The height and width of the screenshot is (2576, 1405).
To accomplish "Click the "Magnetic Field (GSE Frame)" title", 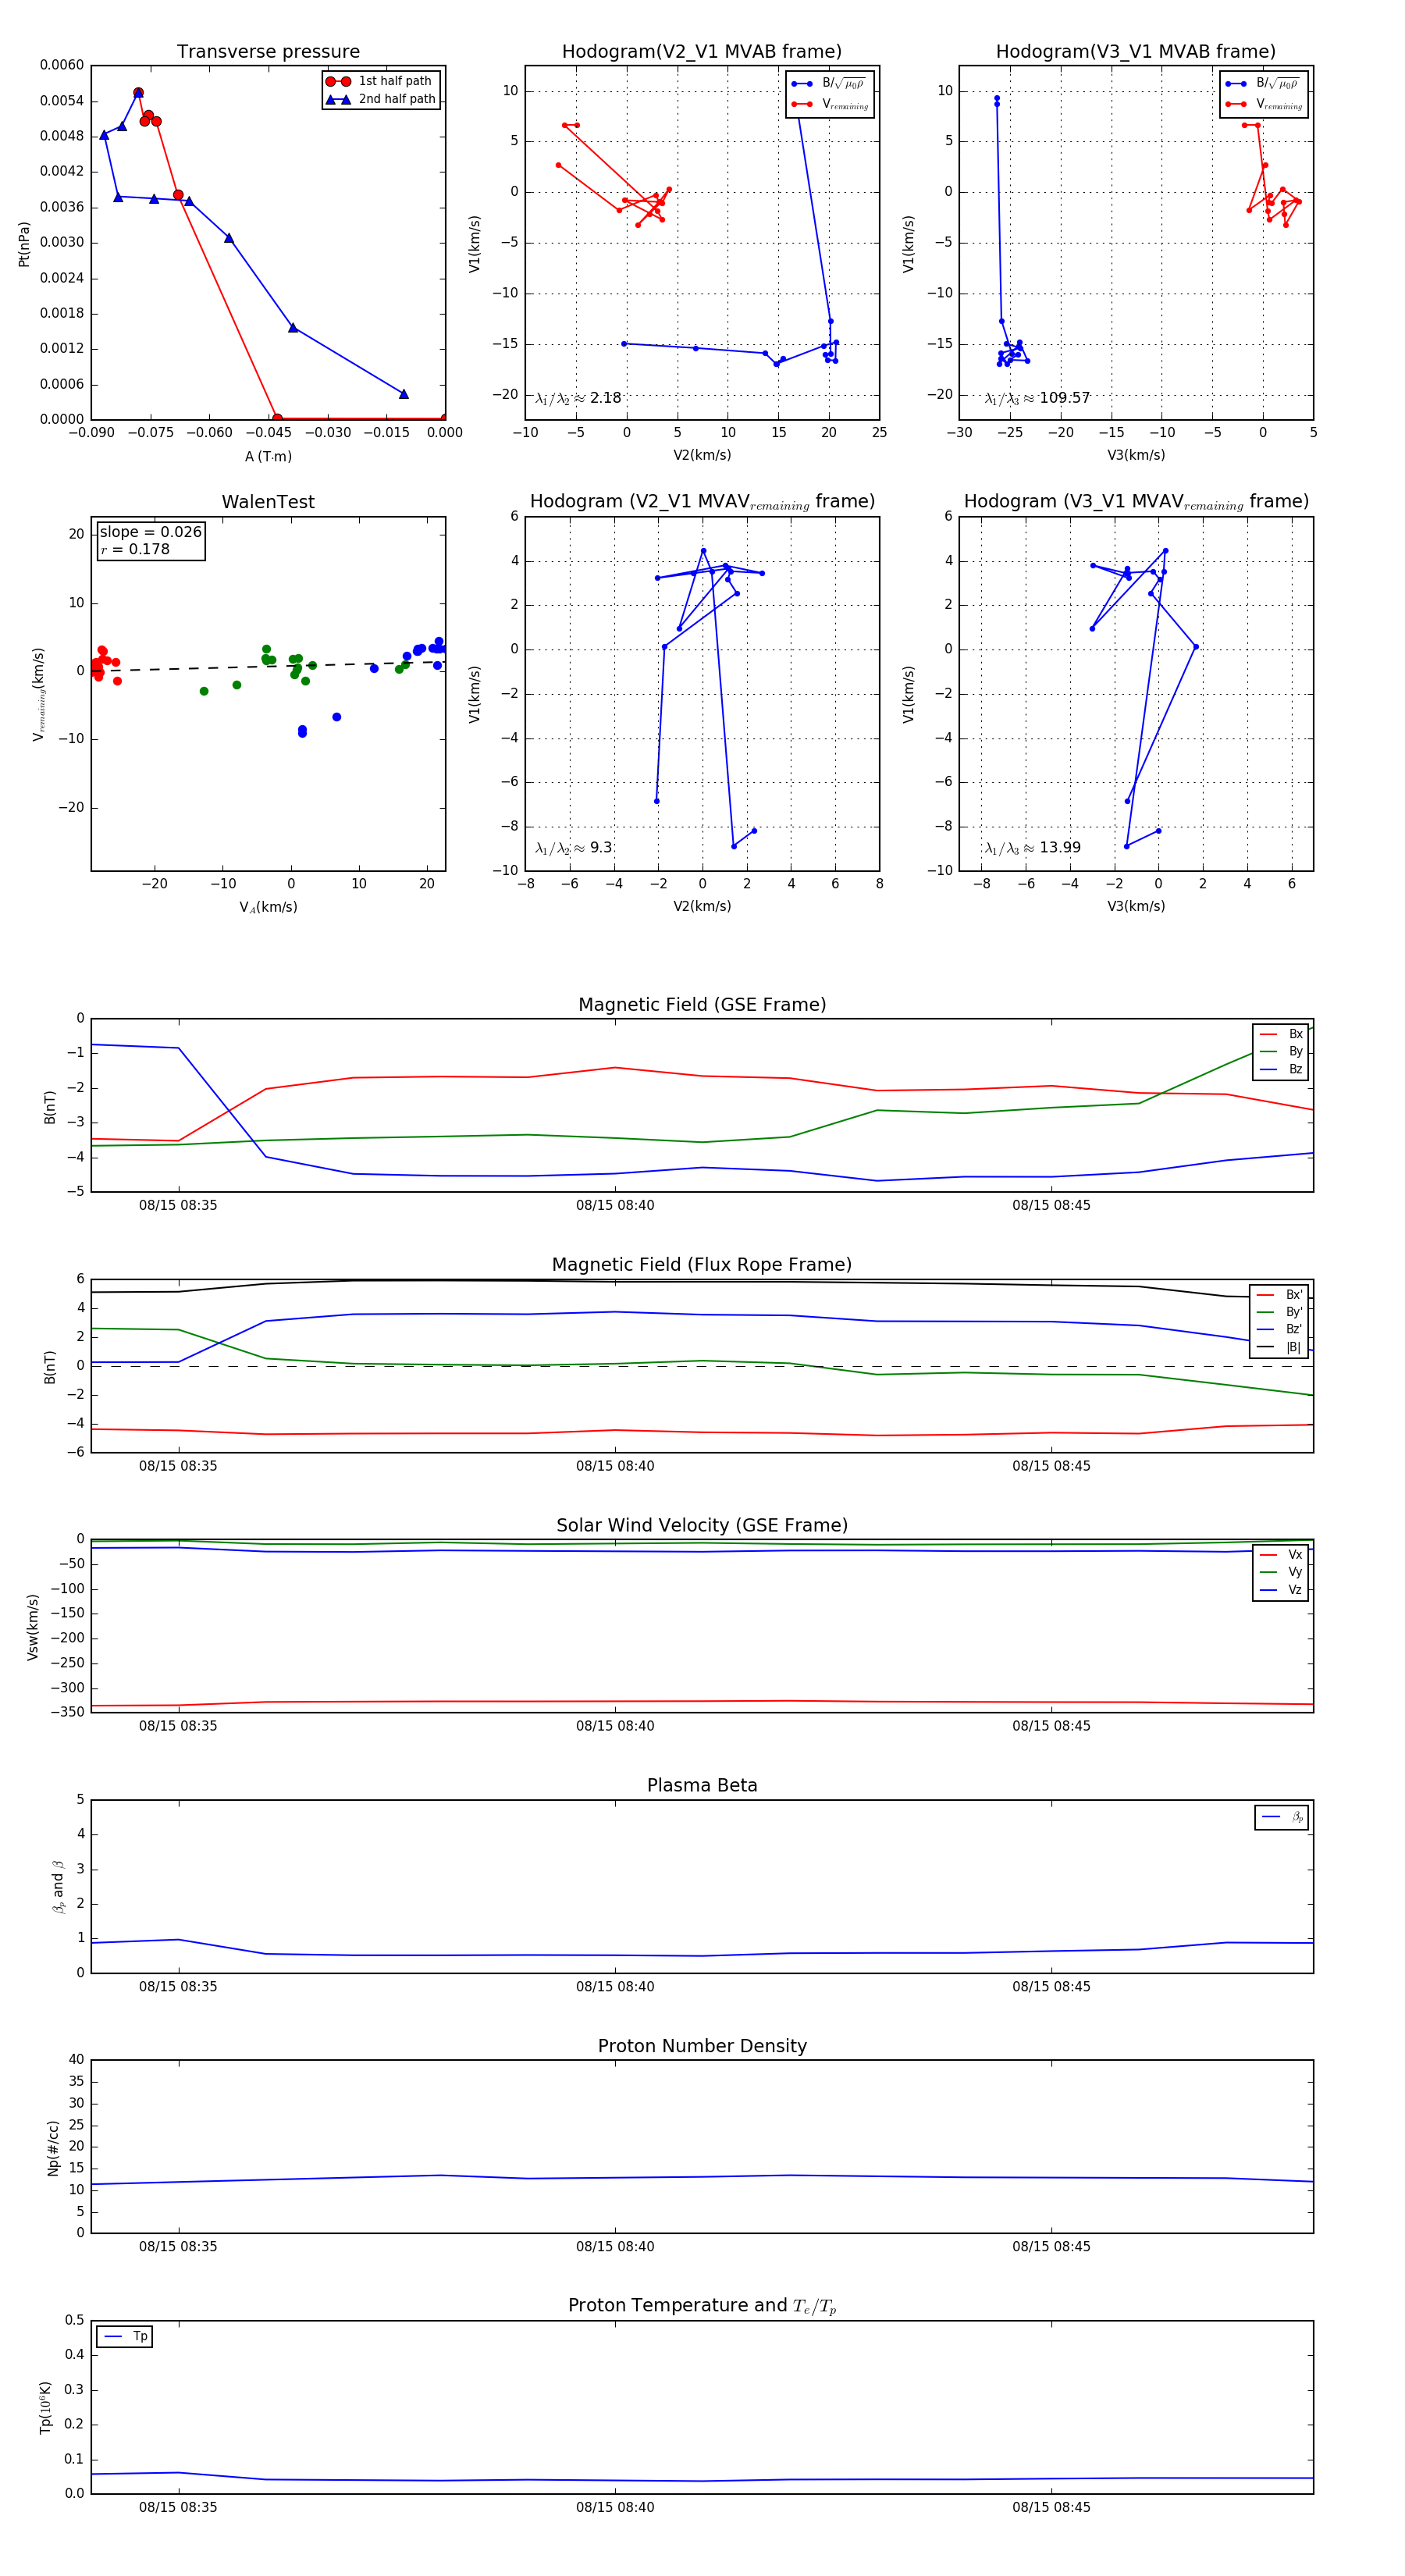I will coord(702,1005).
